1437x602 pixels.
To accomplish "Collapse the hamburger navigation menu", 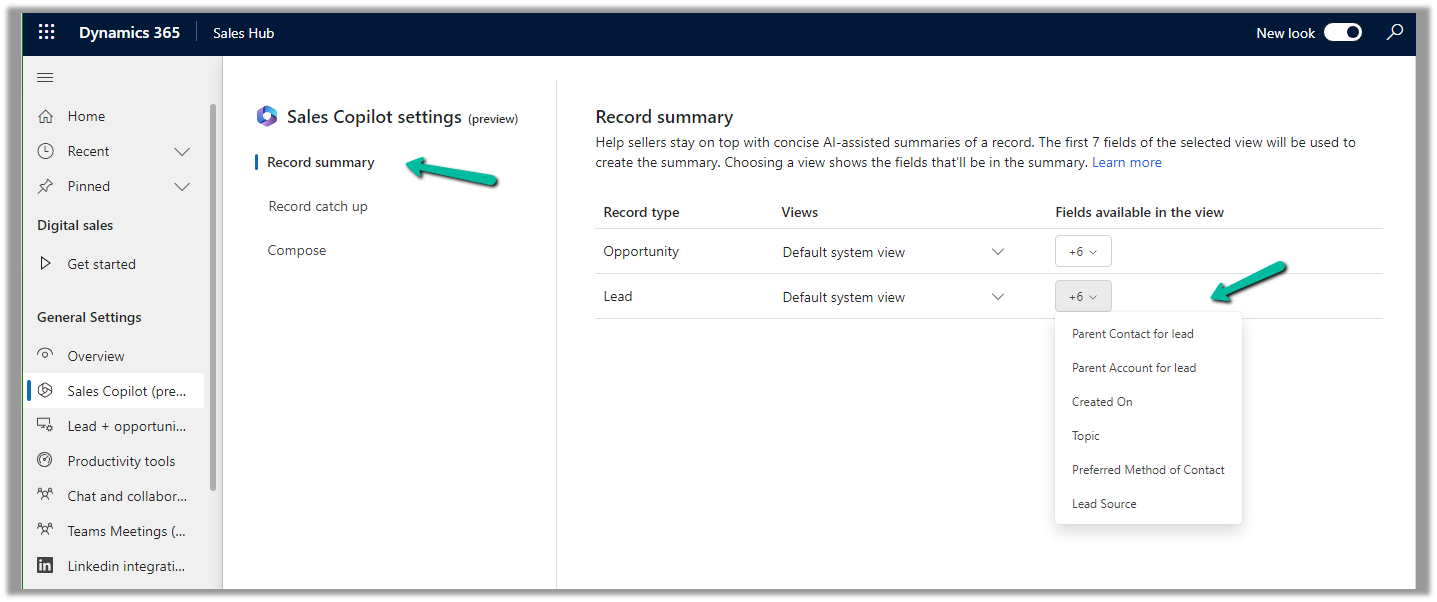I will click(x=45, y=78).
